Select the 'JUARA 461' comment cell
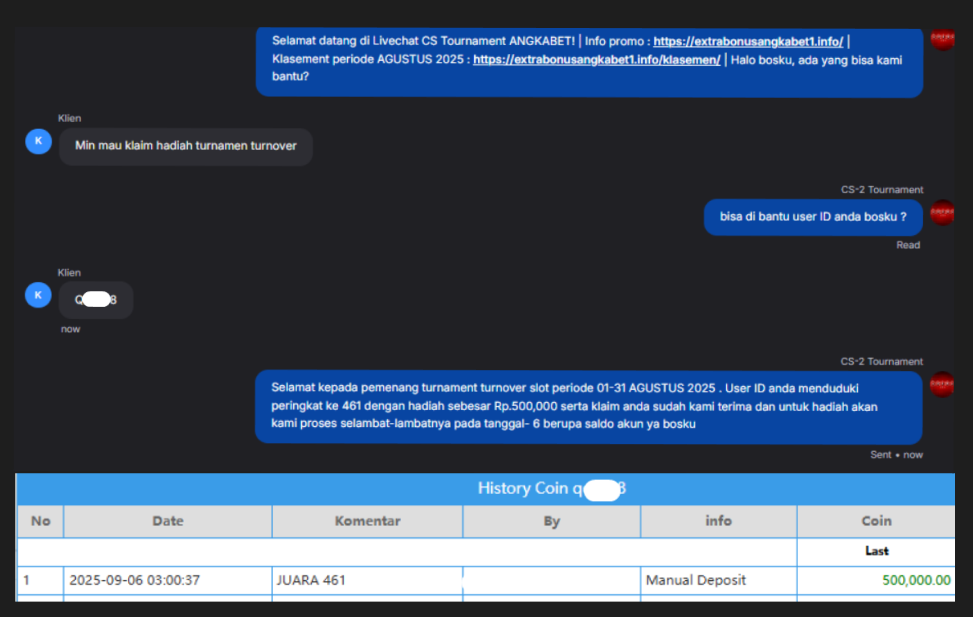The width and height of the screenshot is (973, 617). click(x=367, y=580)
